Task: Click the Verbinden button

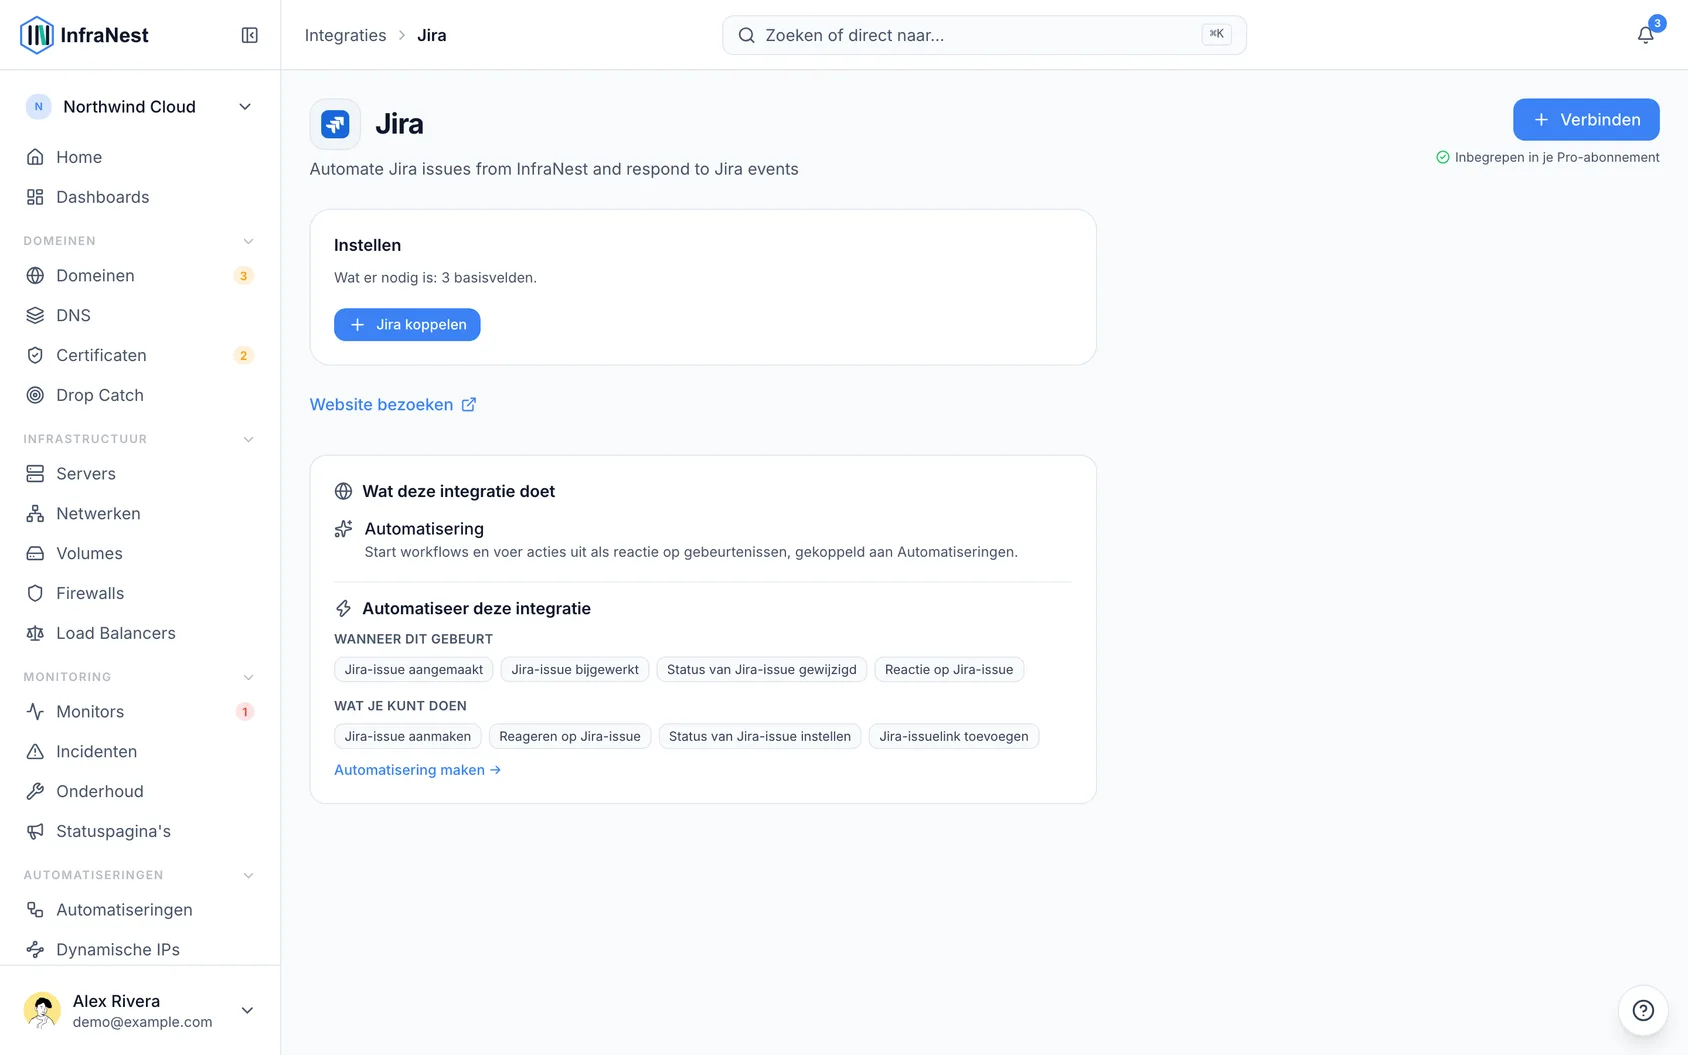Action: pos(1586,119)
